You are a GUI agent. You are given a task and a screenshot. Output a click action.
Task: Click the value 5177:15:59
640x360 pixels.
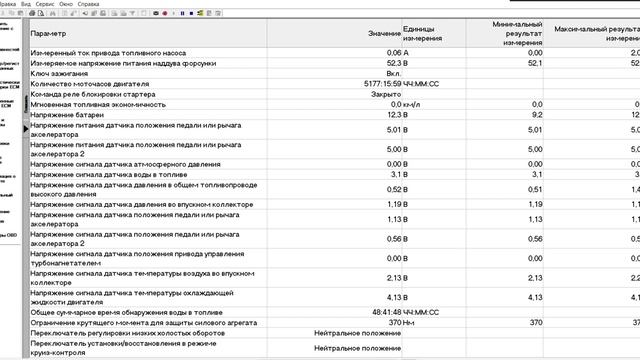click(x=382, y=84)
